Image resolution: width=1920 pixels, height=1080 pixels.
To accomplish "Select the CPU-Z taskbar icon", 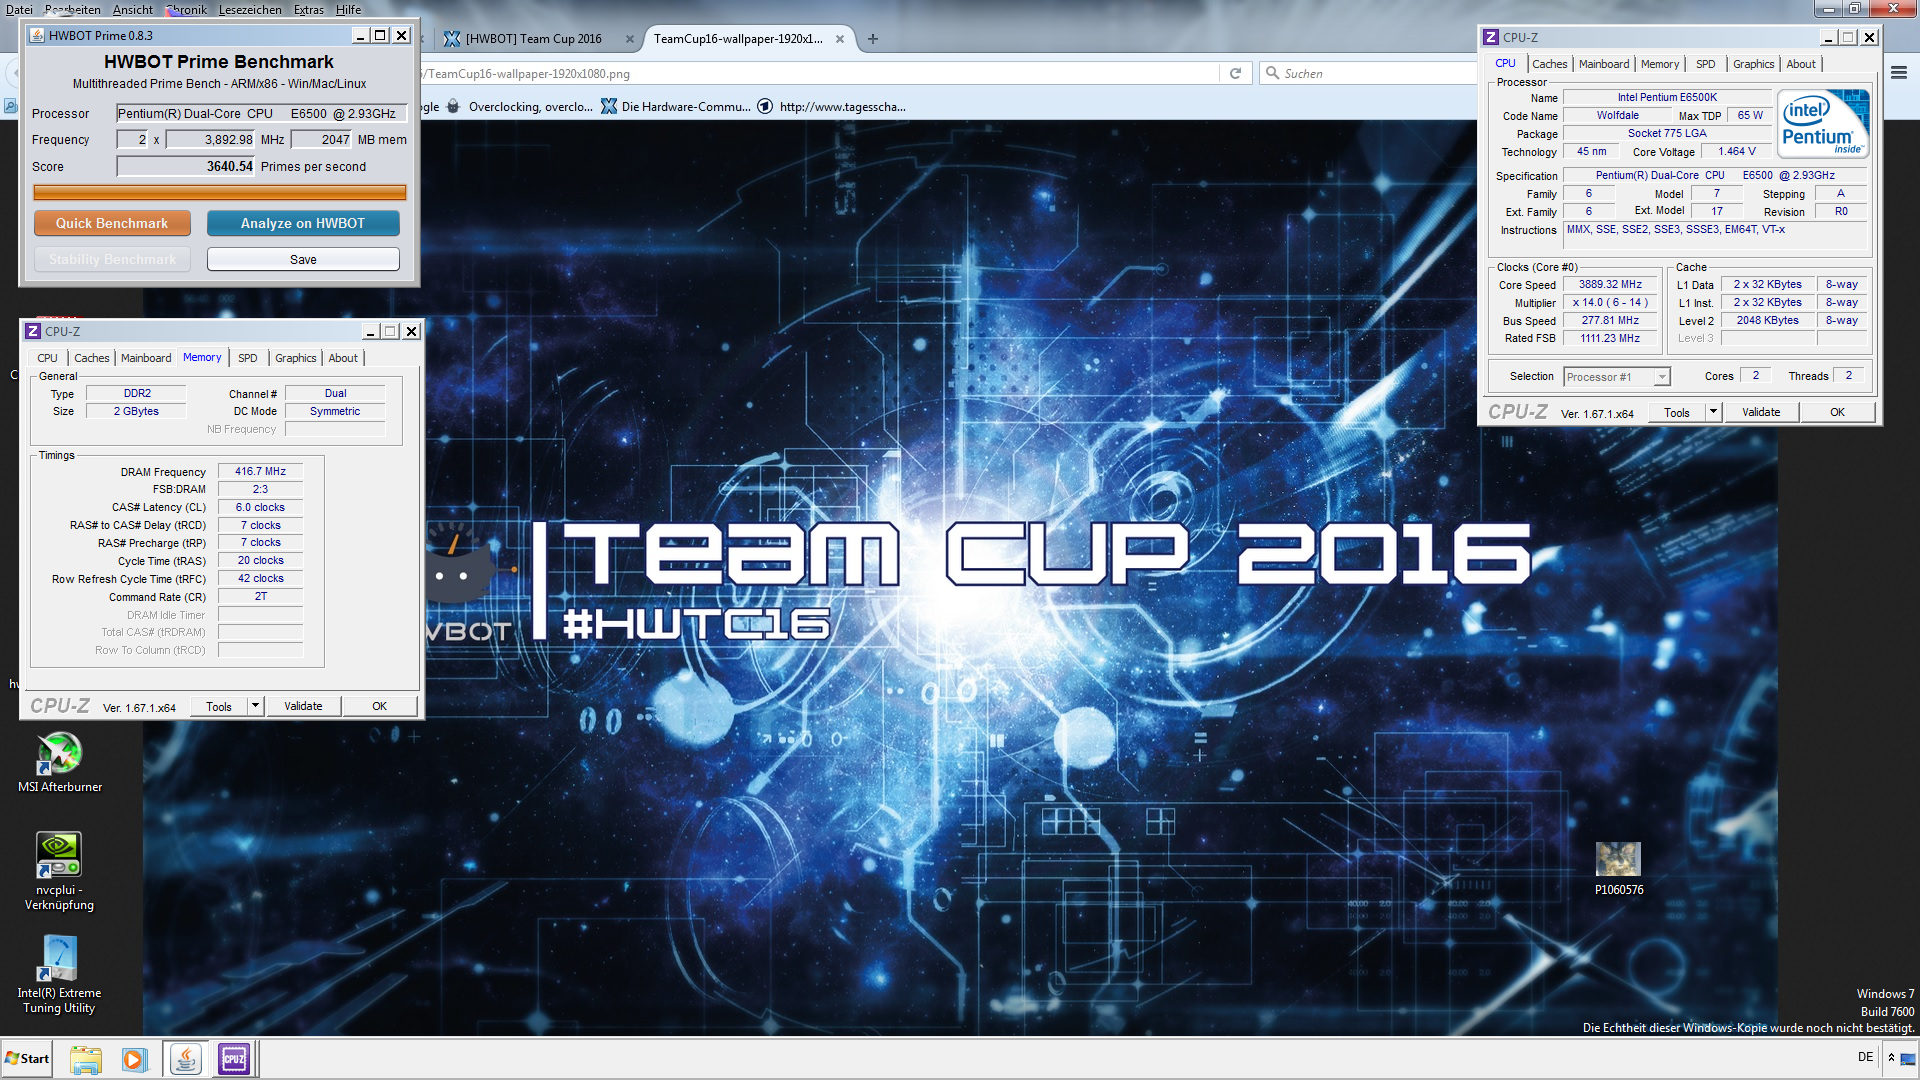I will pyautogui.click(x=234, y=1059).
